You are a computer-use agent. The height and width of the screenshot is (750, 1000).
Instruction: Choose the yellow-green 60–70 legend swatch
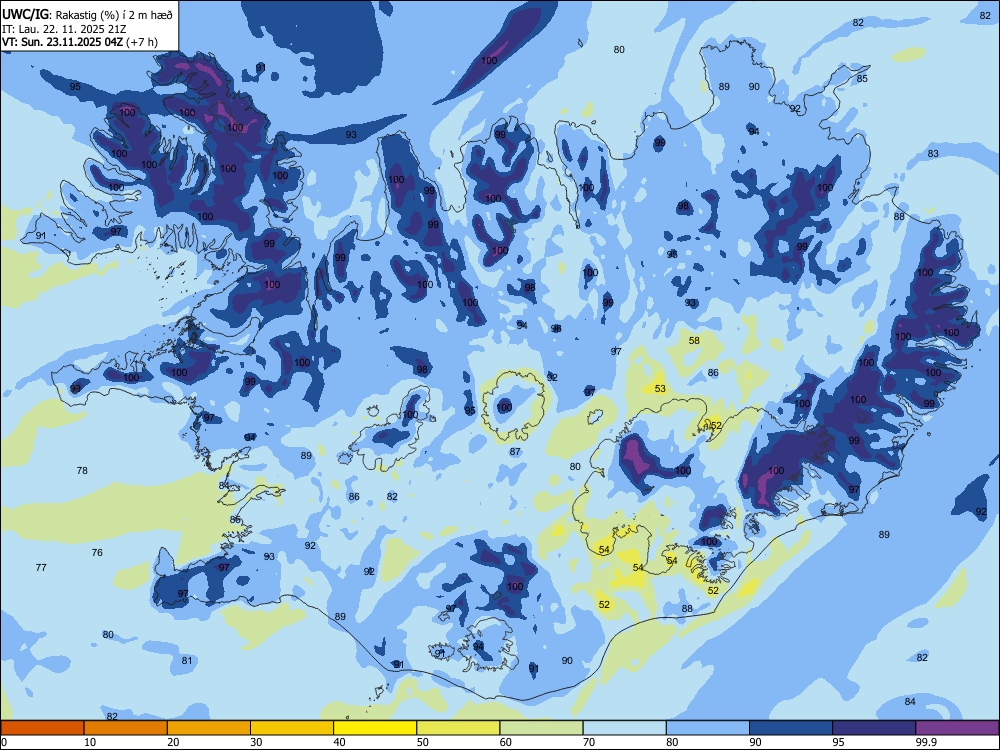pyautogui.click(x=541, y=728)
